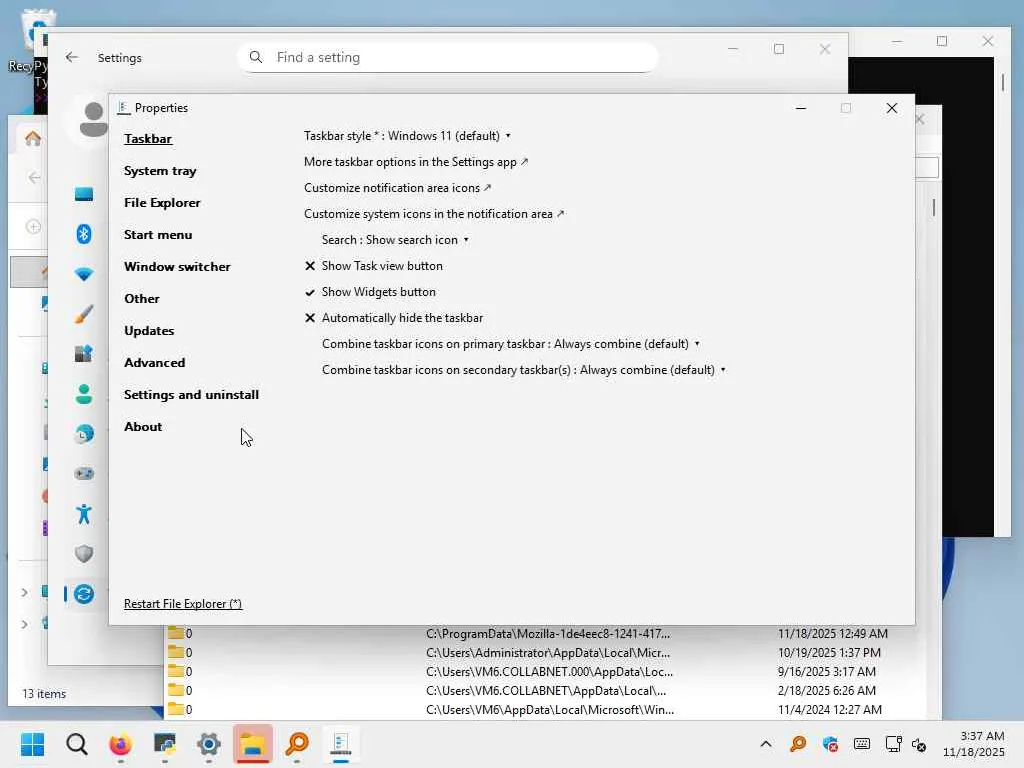Open the Other section

click(142, 298)
